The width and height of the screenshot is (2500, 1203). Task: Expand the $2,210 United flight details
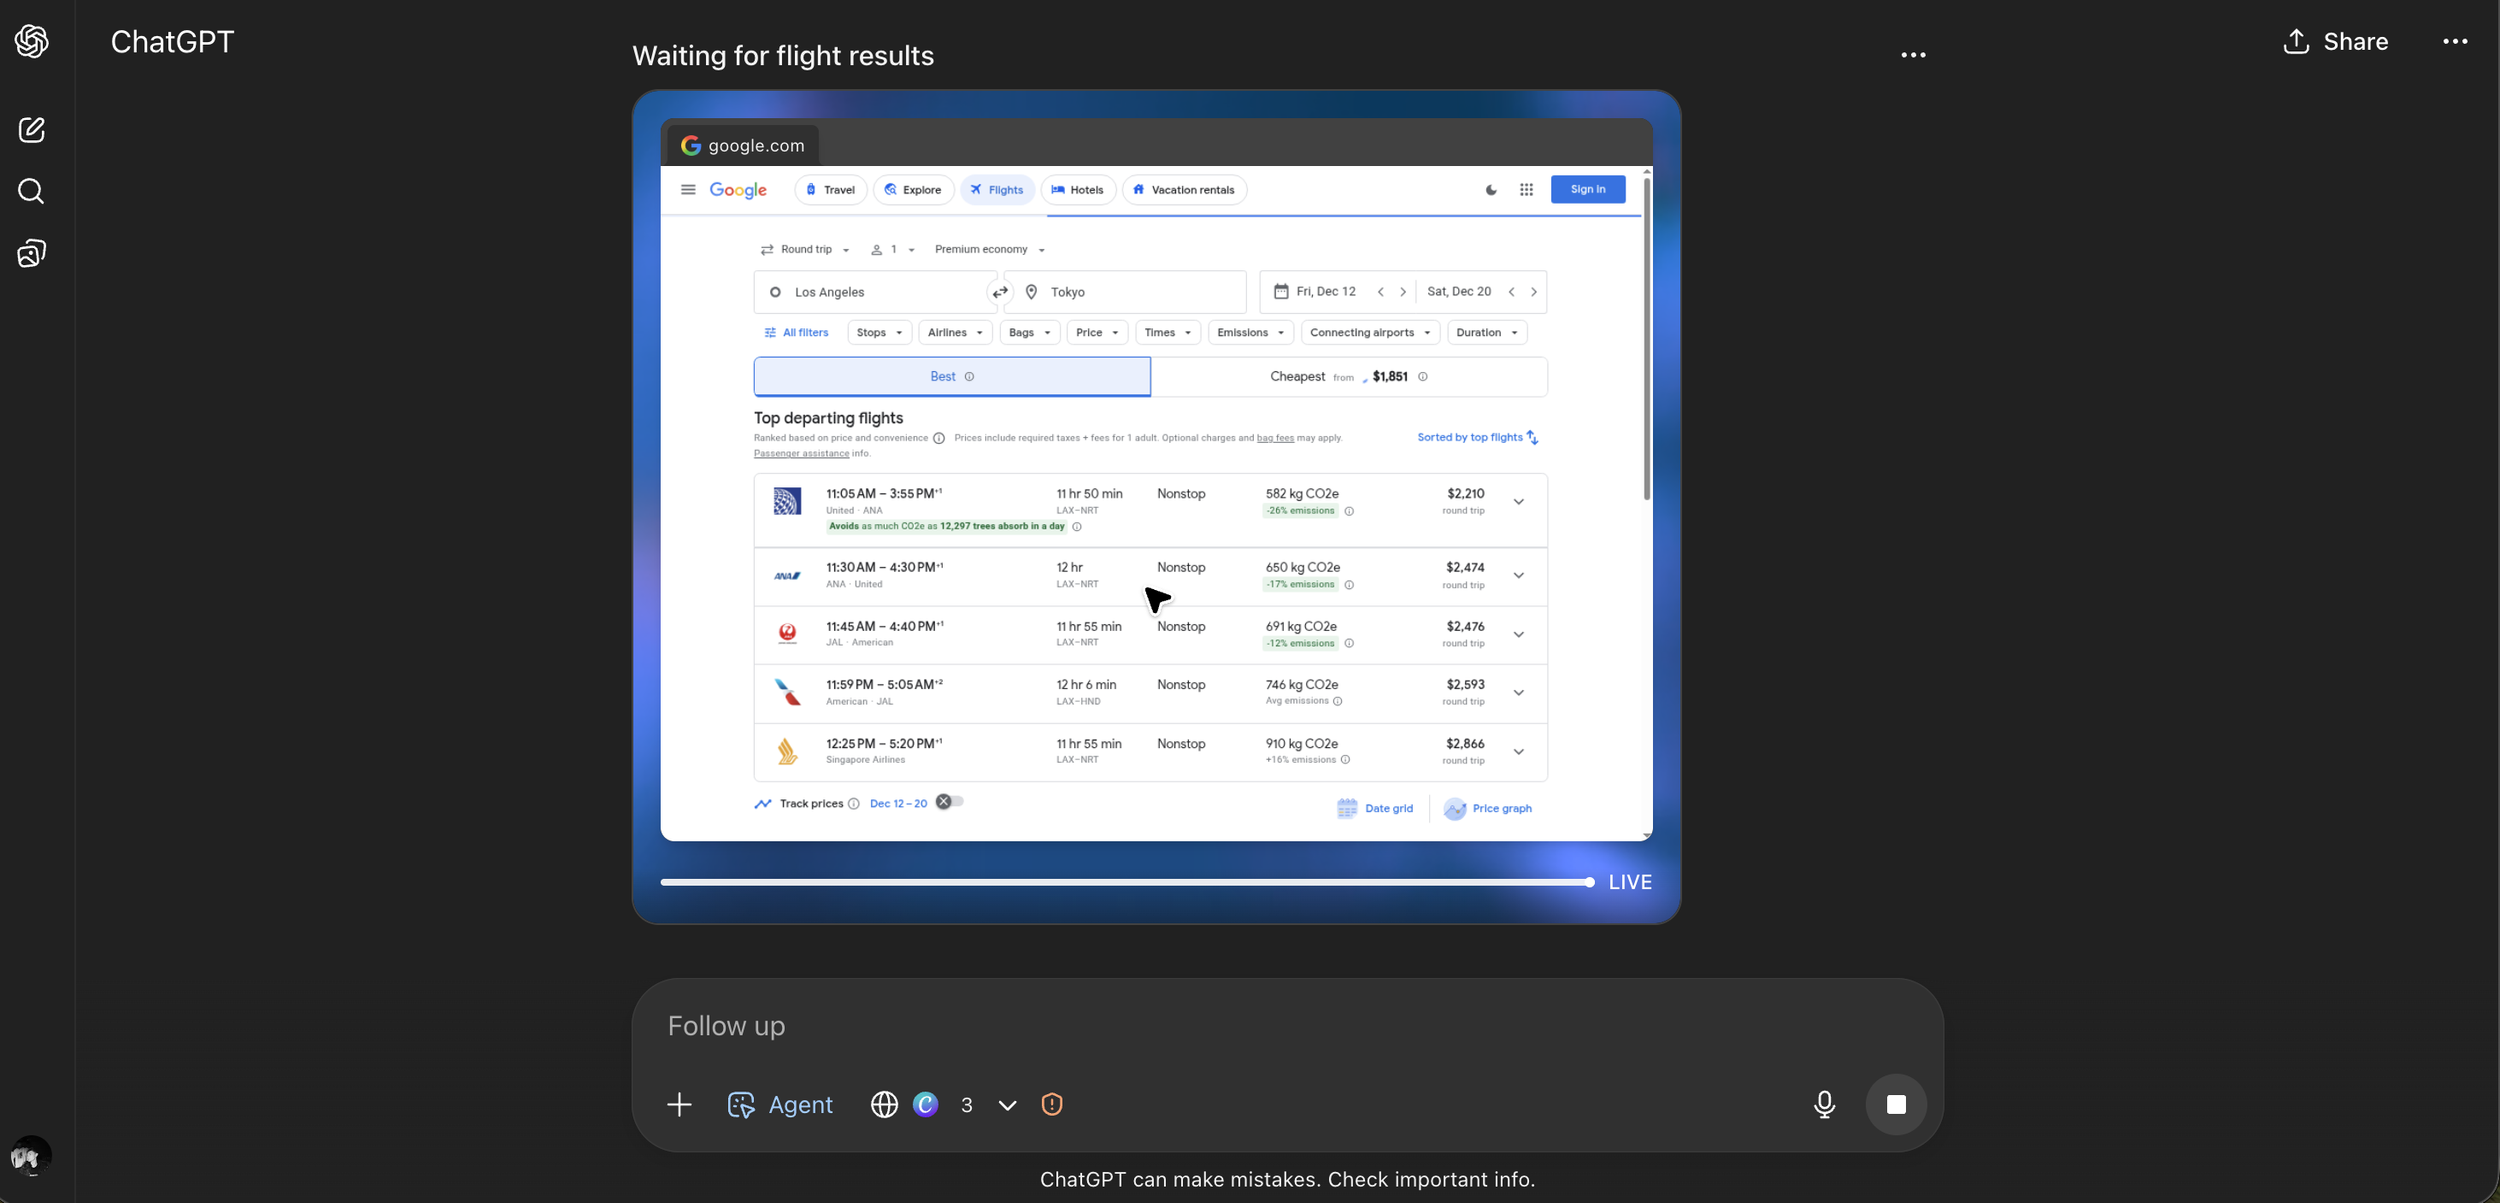pos(1518,502)
